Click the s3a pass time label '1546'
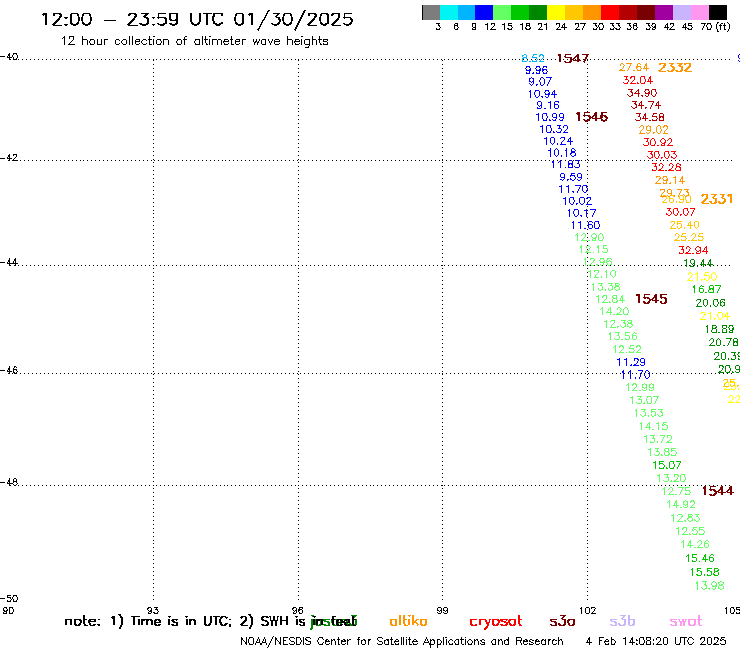 pos(591,117)
